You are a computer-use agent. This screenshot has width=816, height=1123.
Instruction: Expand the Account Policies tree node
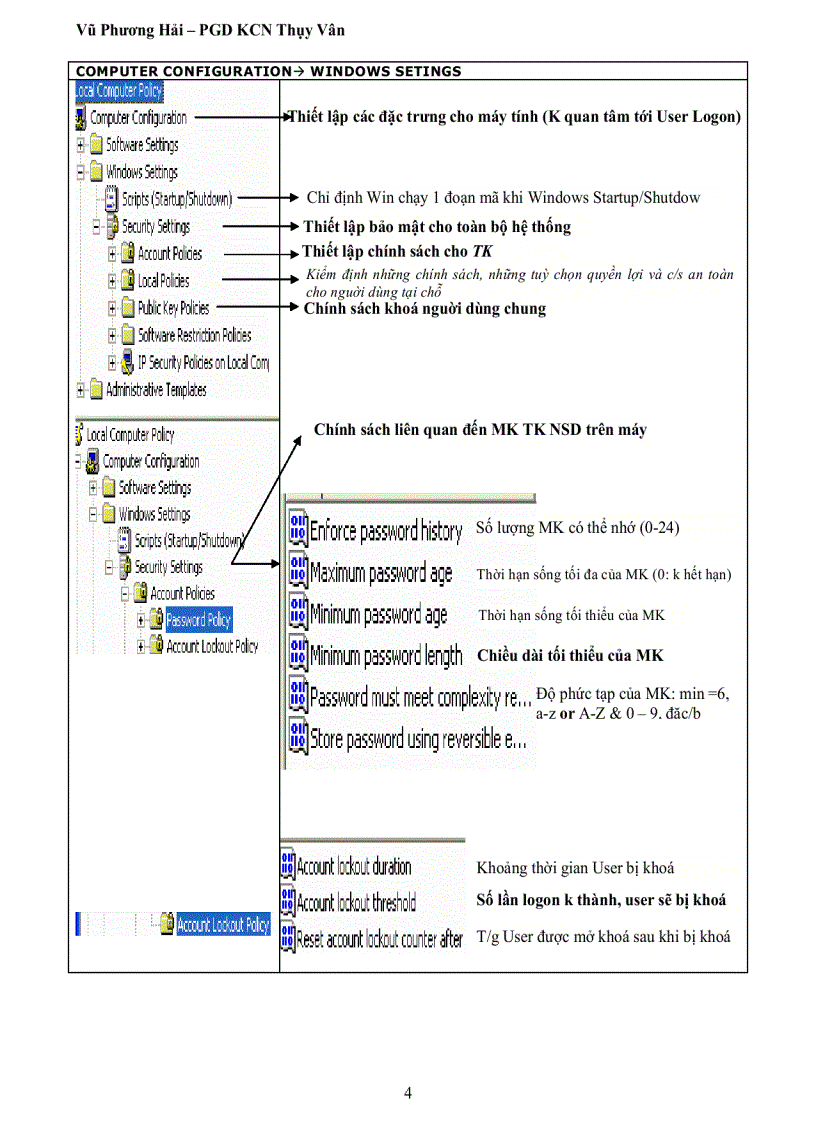click(x=110, y=253)
